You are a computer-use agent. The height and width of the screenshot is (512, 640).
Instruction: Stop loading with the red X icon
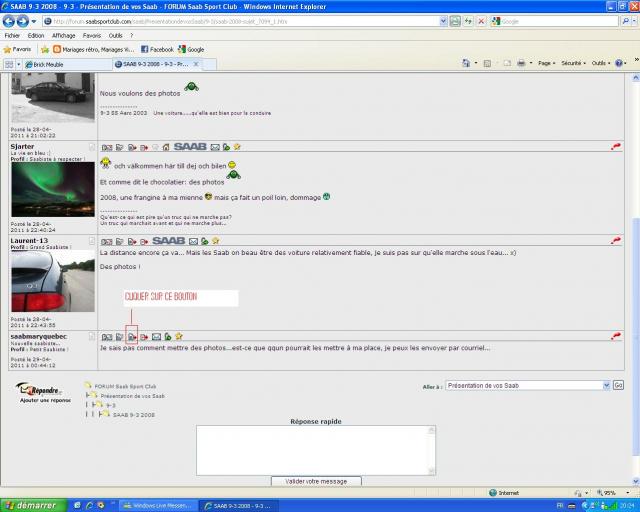(481, 21)
